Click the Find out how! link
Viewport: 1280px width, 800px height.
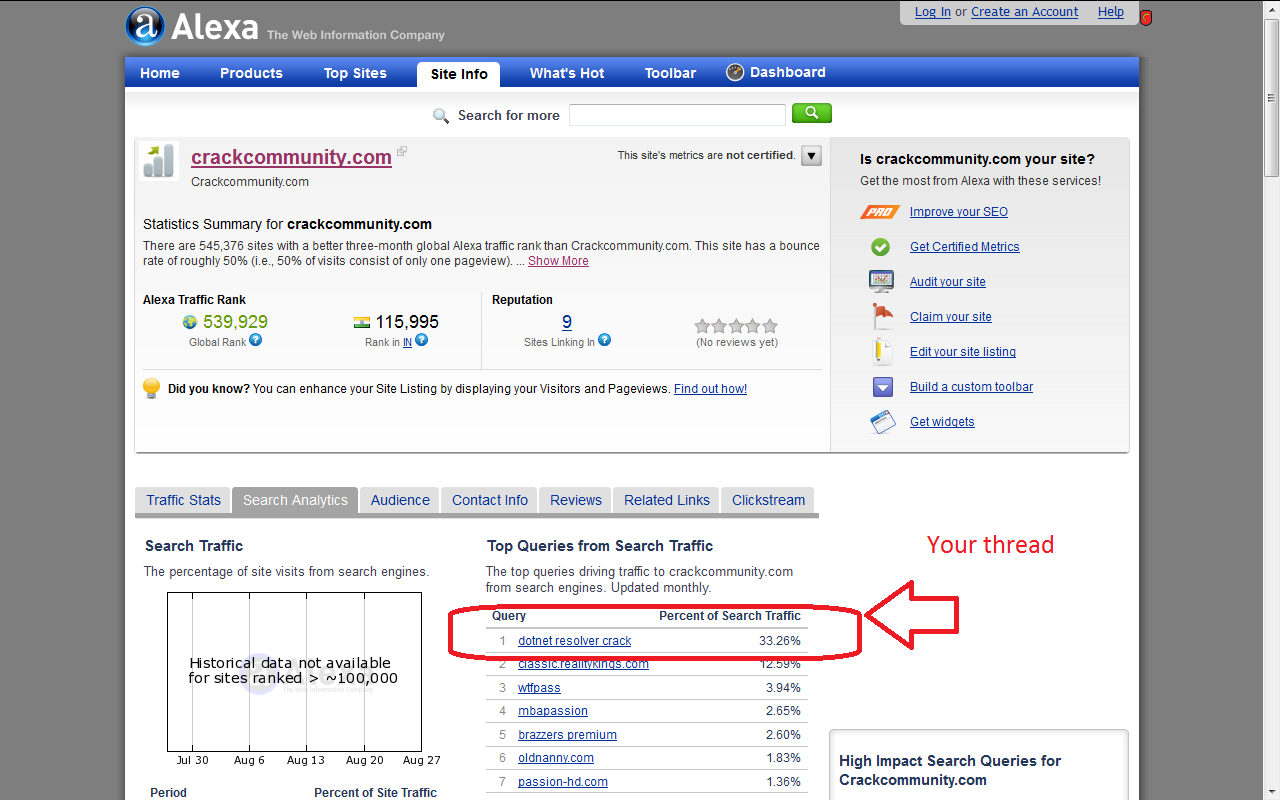(x=710, y=389)
